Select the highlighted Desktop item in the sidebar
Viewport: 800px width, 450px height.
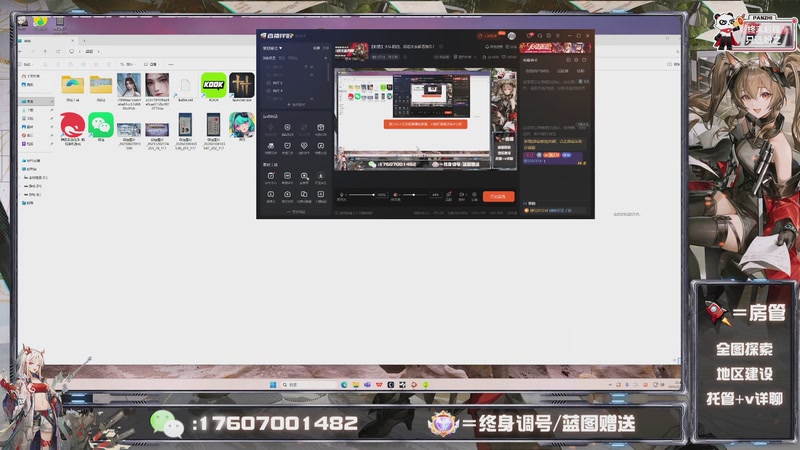pos(36,101)
